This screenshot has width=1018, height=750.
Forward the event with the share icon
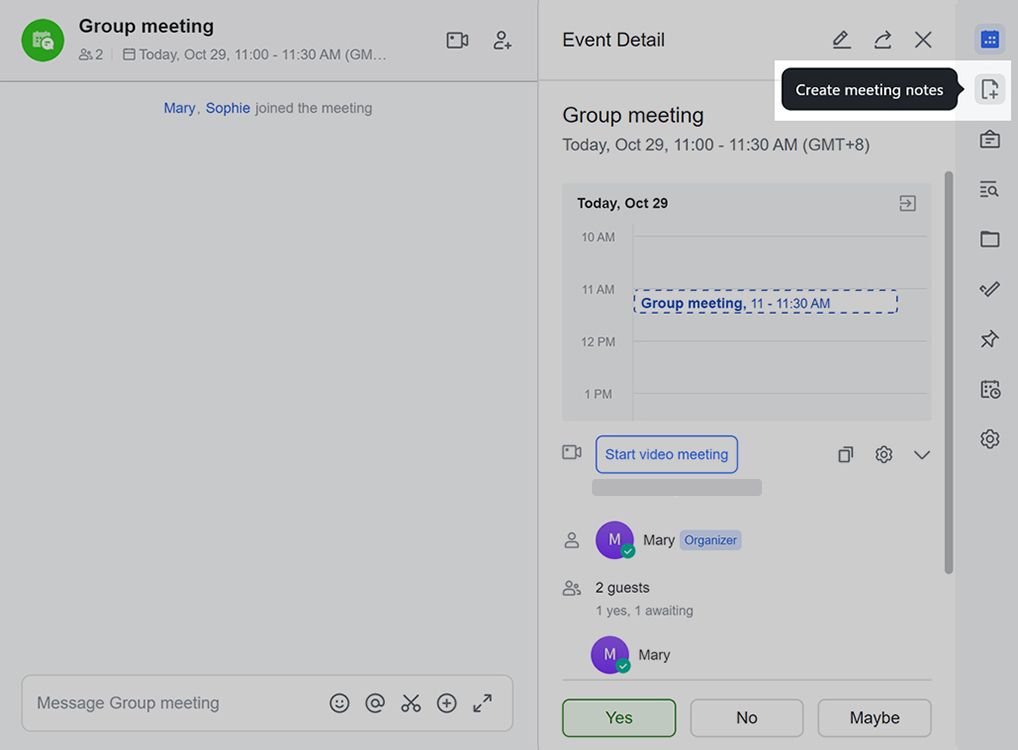coord(882,39)
